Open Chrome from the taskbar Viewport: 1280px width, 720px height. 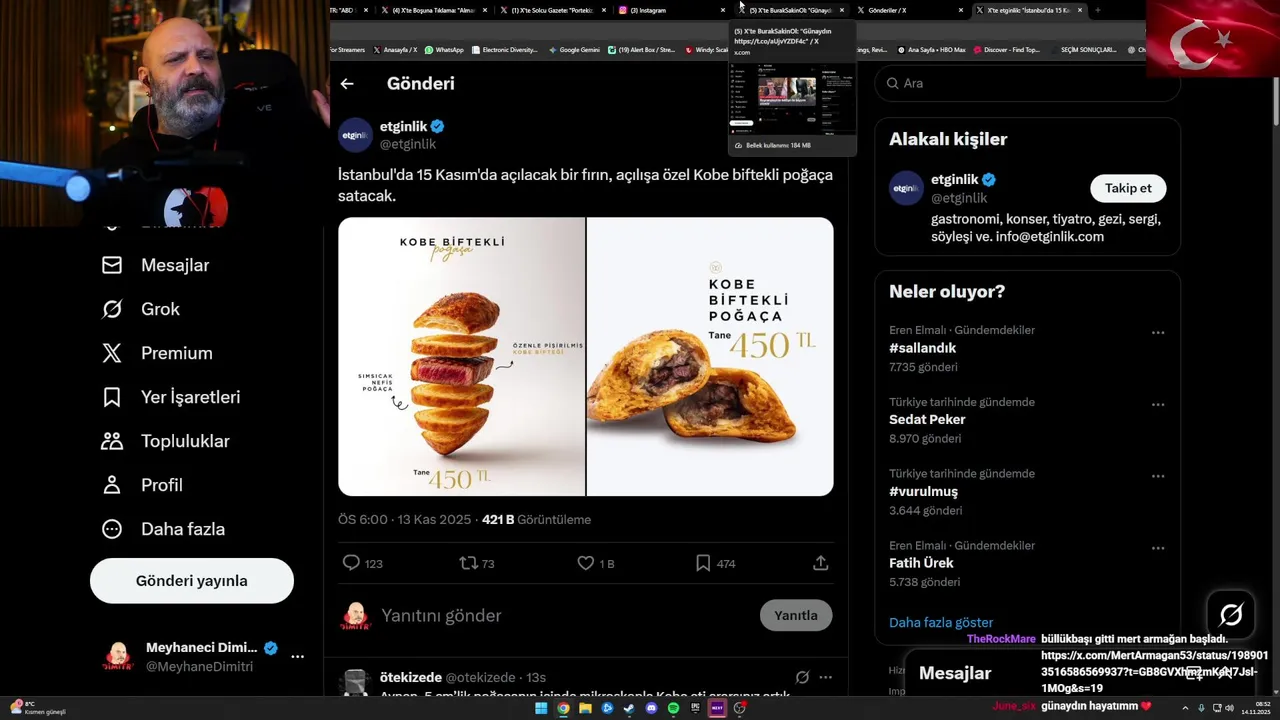click(x=563, y=708)
